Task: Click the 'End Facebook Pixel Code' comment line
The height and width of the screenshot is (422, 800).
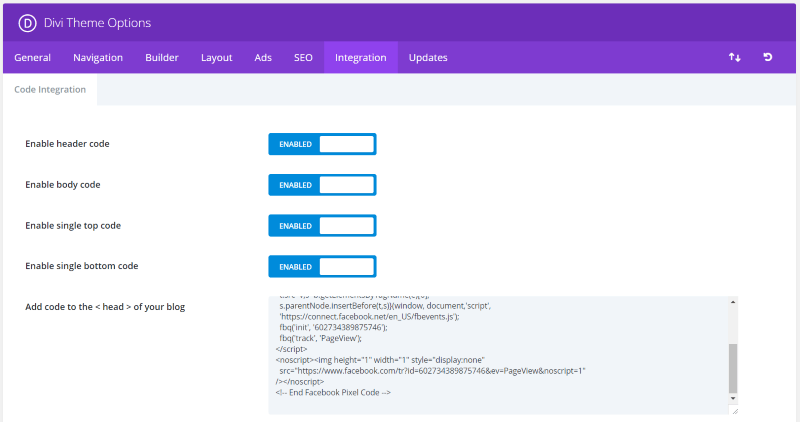Action: click(x=333, y=392)
